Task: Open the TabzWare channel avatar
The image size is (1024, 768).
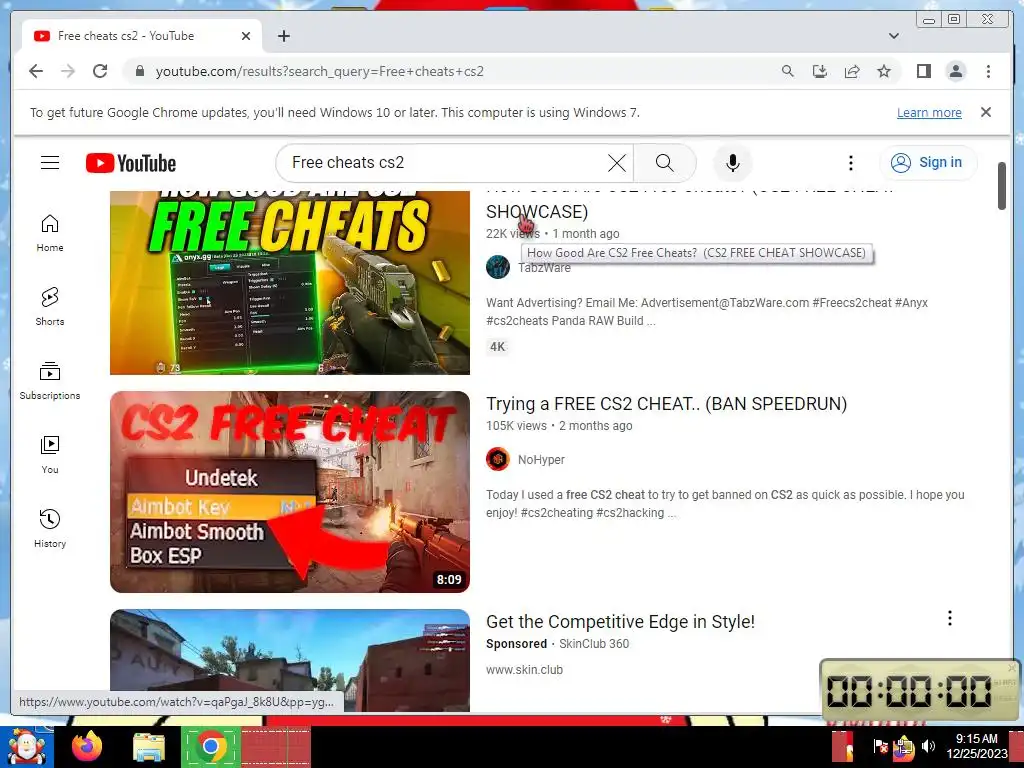Action: (498, 267)
